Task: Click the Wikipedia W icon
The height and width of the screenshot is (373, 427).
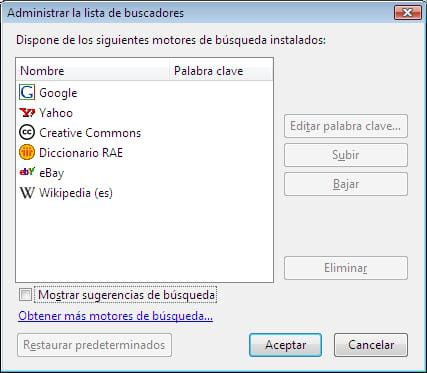Action: click(x=27, y=193)
